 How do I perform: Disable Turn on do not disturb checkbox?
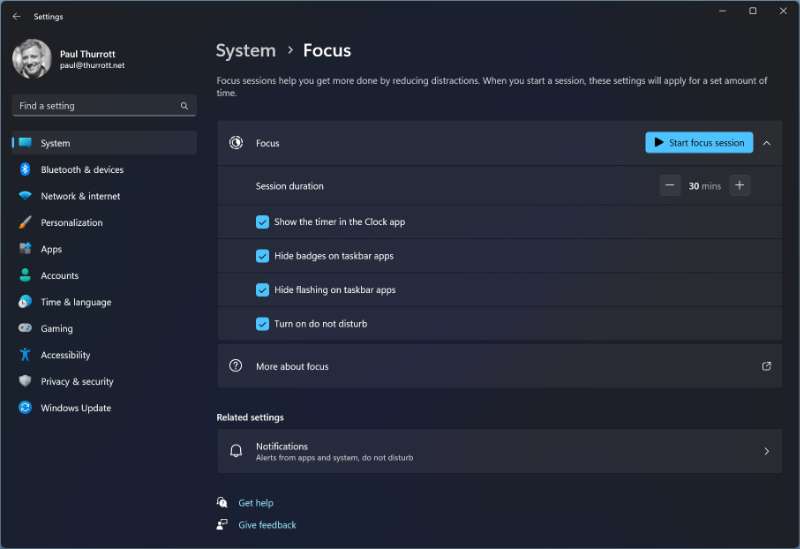(262, 324)
